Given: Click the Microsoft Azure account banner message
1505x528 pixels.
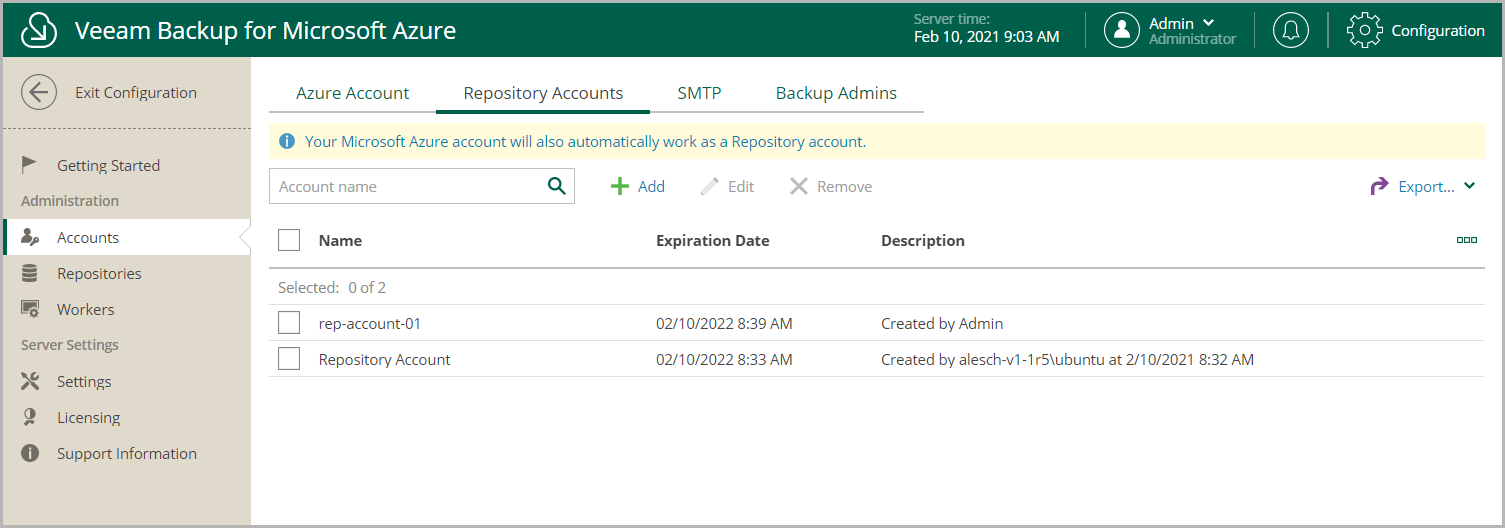Looking at the screenshot, I should [585, 142].
